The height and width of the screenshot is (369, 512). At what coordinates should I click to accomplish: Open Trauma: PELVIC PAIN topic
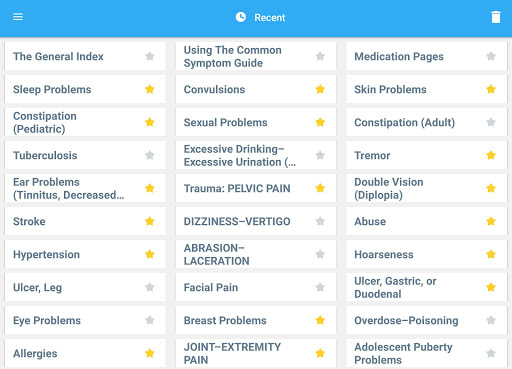point(237,188)
